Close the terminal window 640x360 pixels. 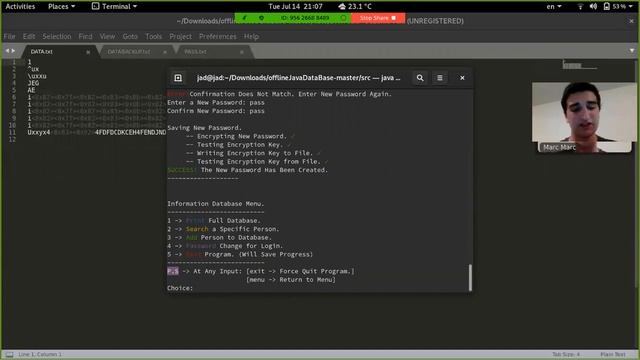point(462,78)
